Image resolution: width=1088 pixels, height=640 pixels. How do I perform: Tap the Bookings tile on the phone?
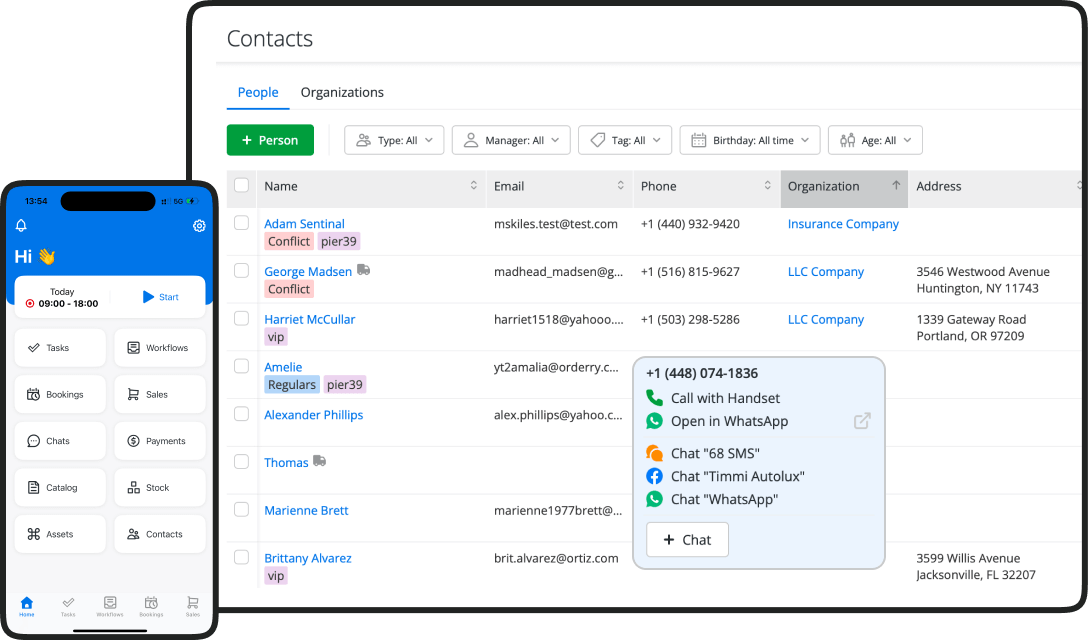point(60,395)
